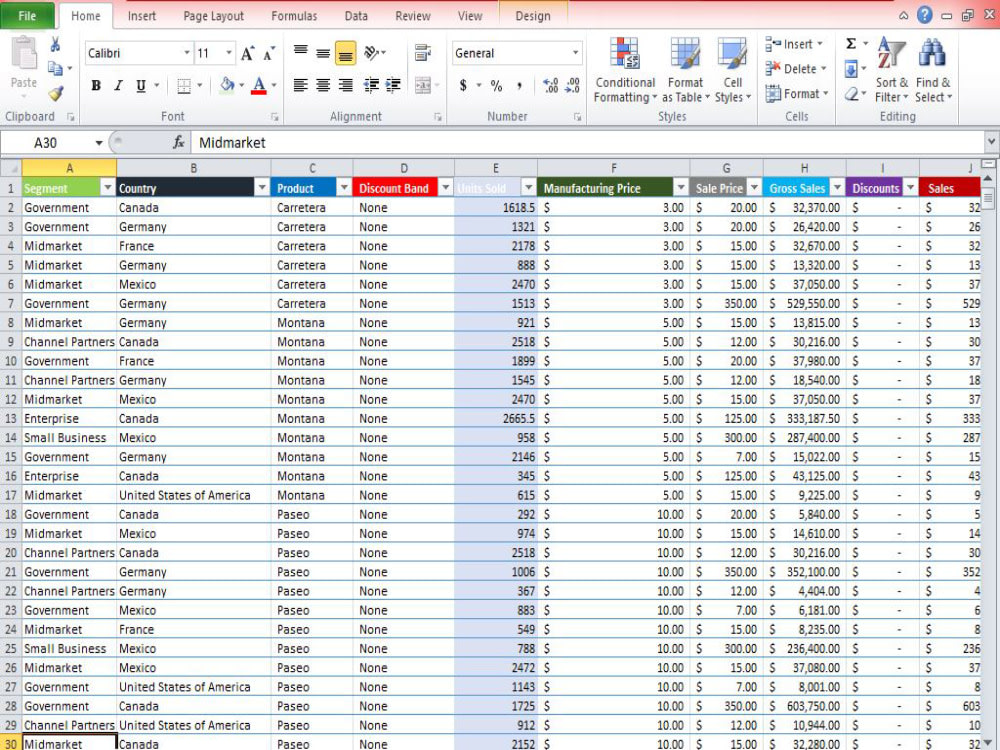Open the filter dropdown on Country column
The image size is (1000, 750).
(262, 187)
